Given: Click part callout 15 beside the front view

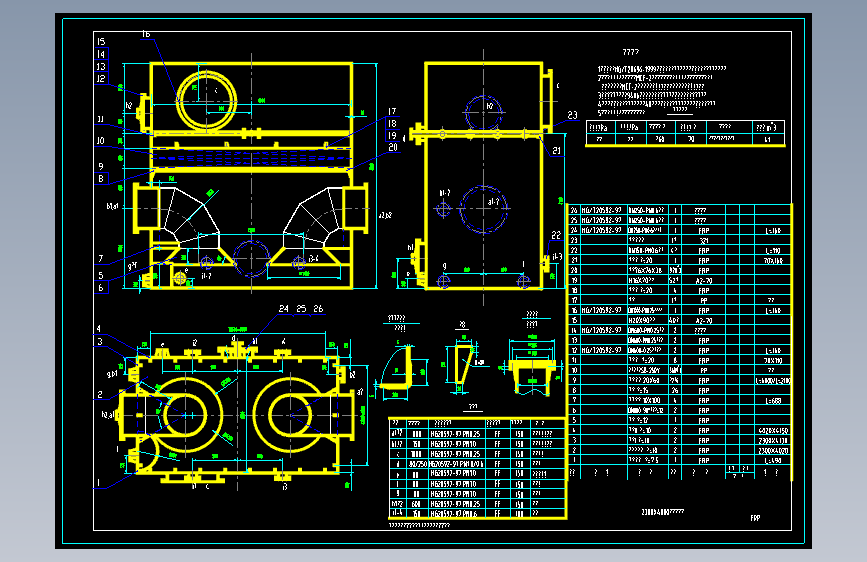Looking at the screenshot, I should pyautogui.click(x=101, y=41).
